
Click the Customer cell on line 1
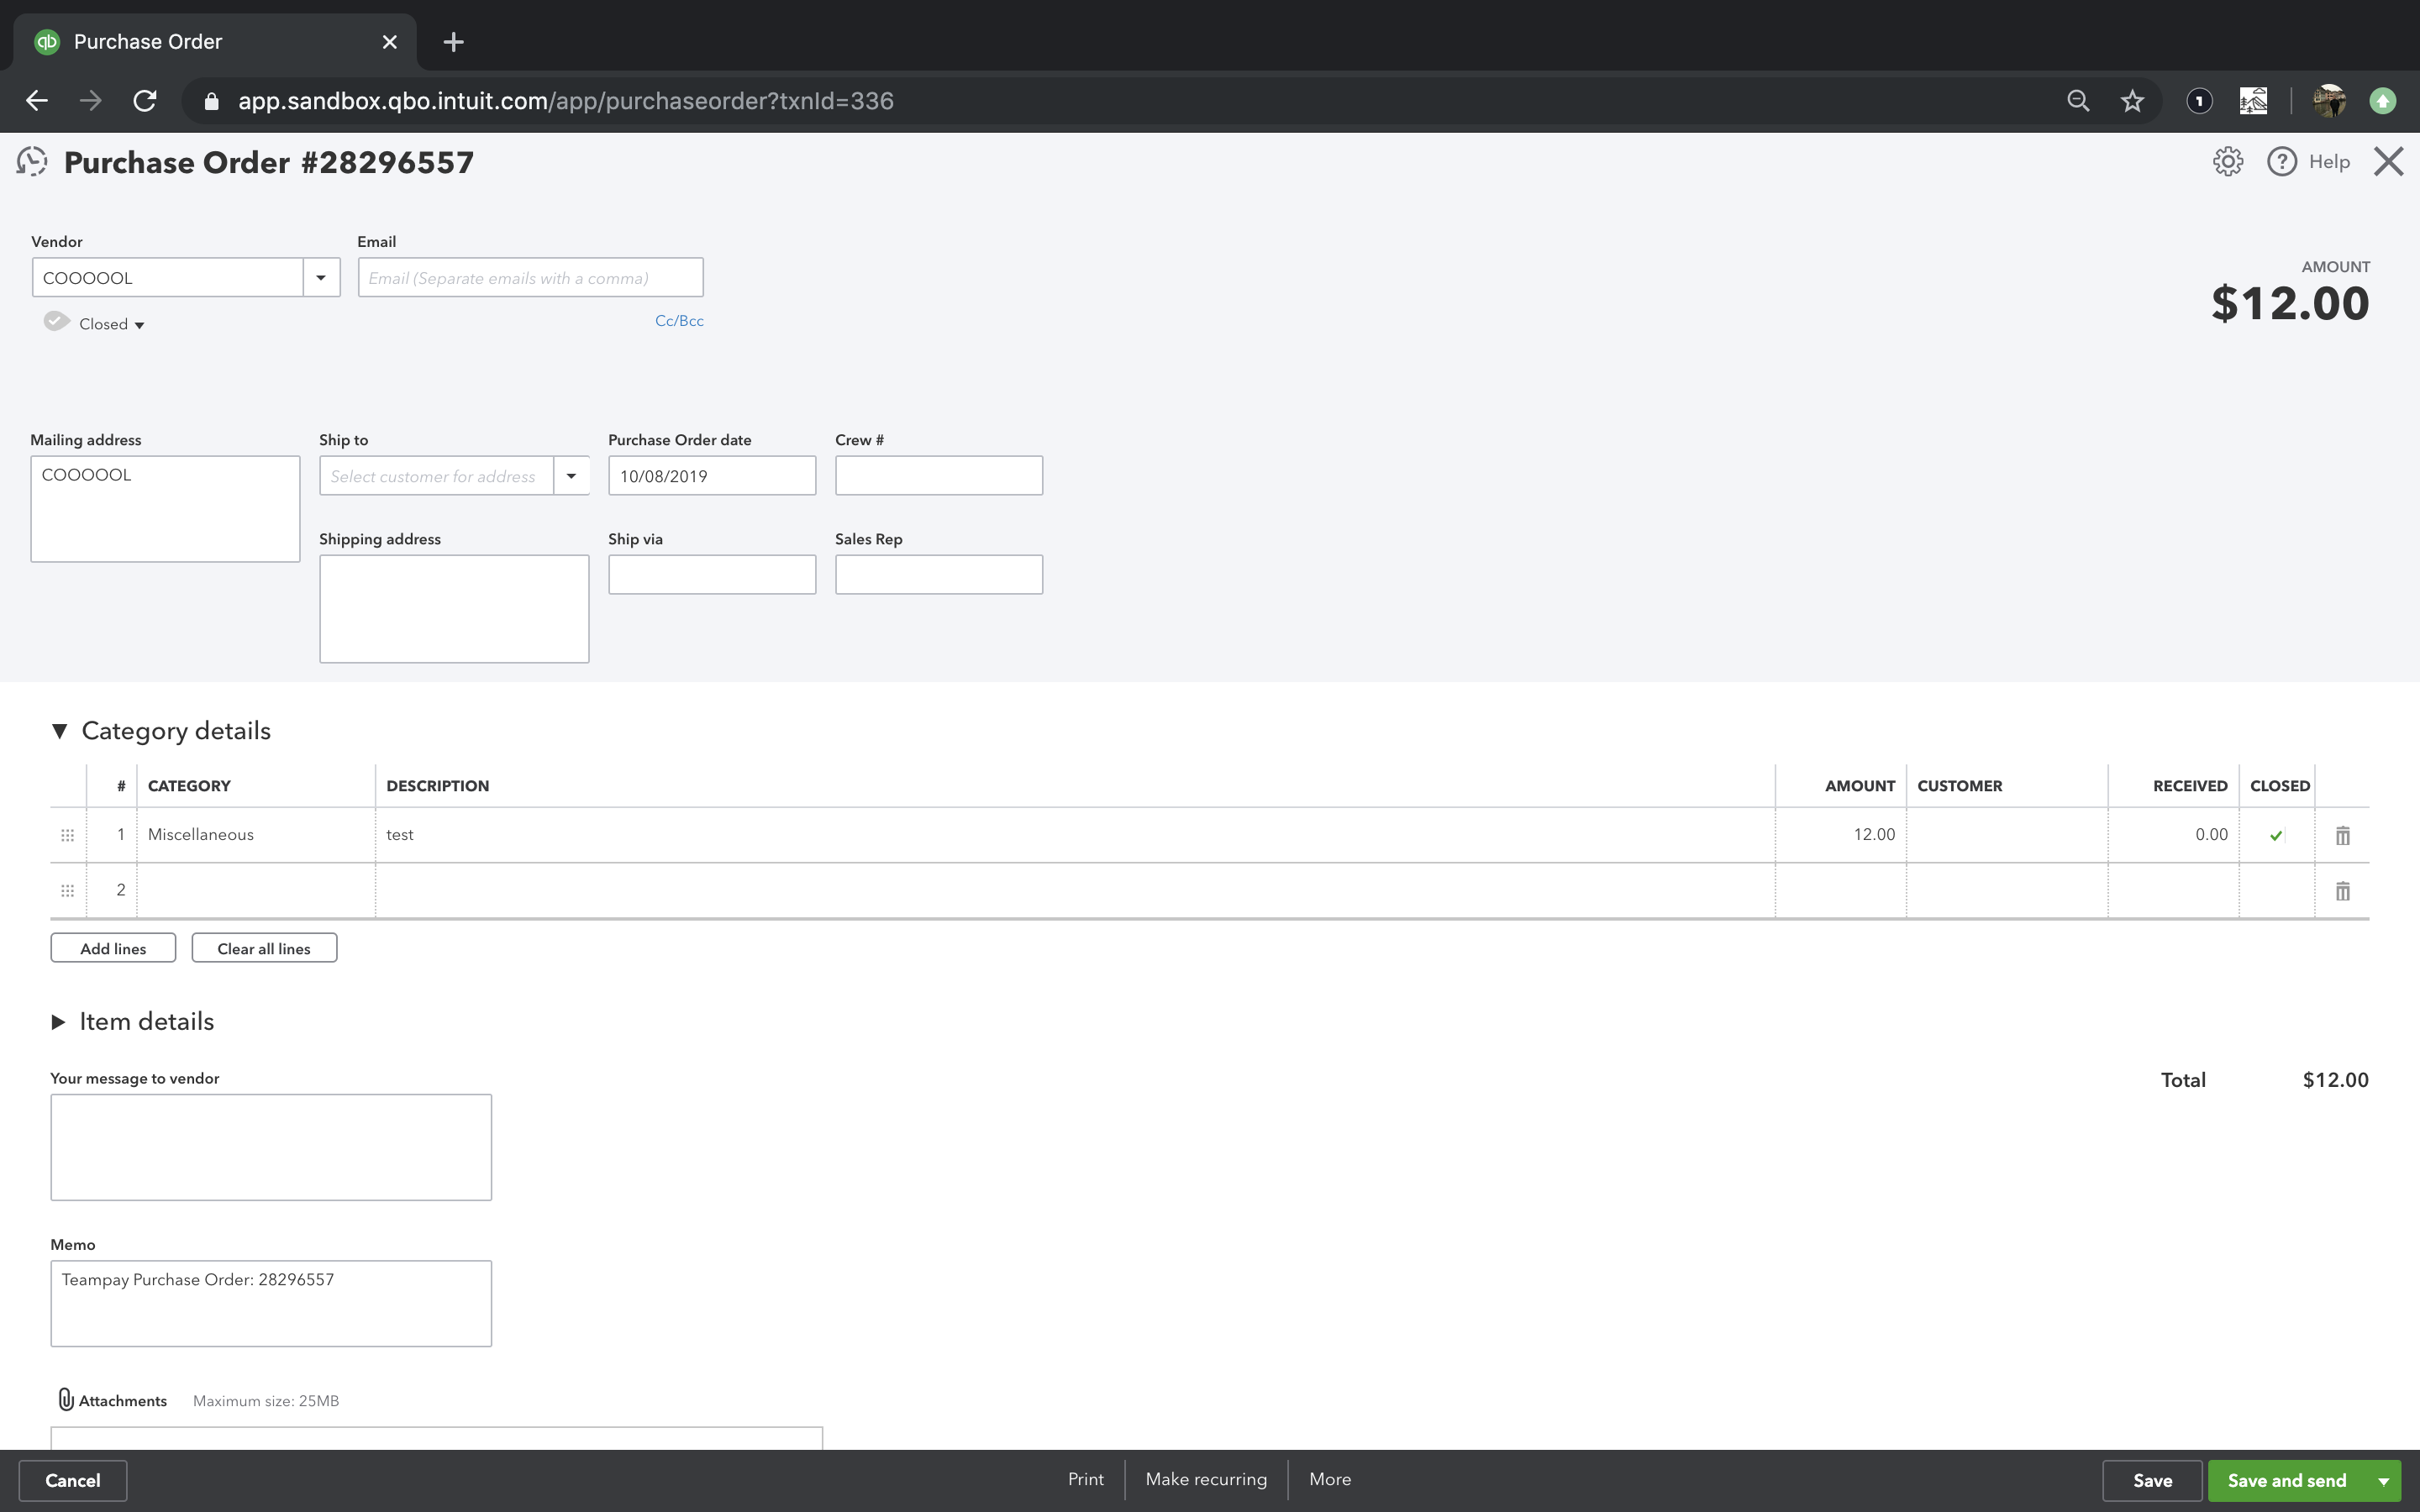coord(2007,835)
